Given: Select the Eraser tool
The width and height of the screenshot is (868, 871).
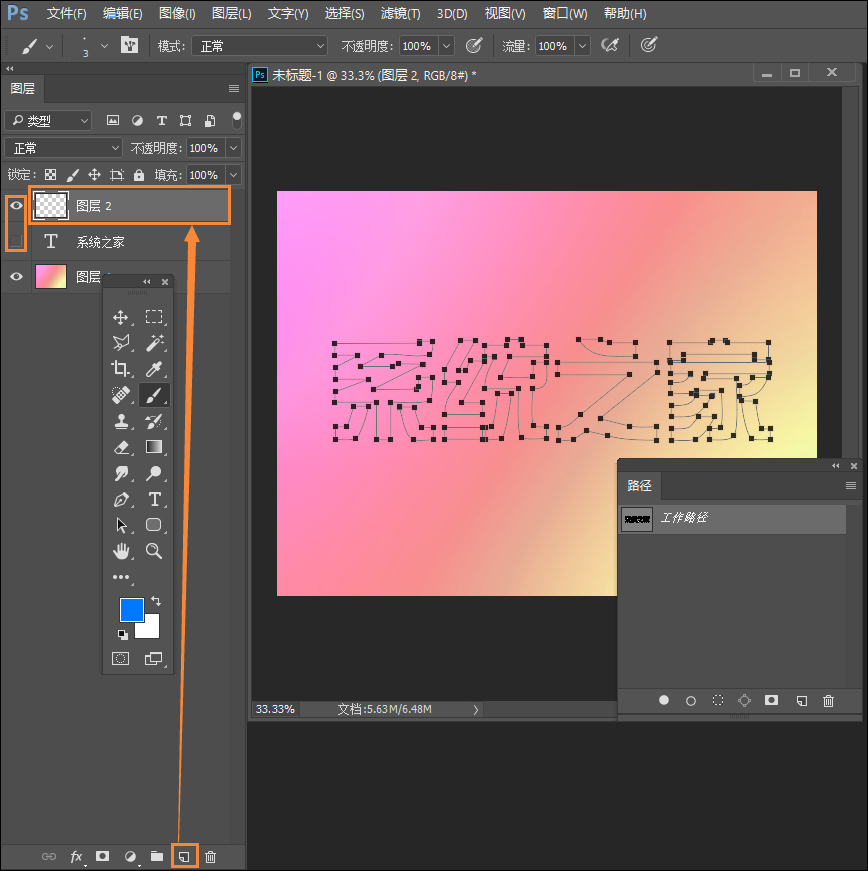Looking at the screenshot, I should tap(121, 447).
